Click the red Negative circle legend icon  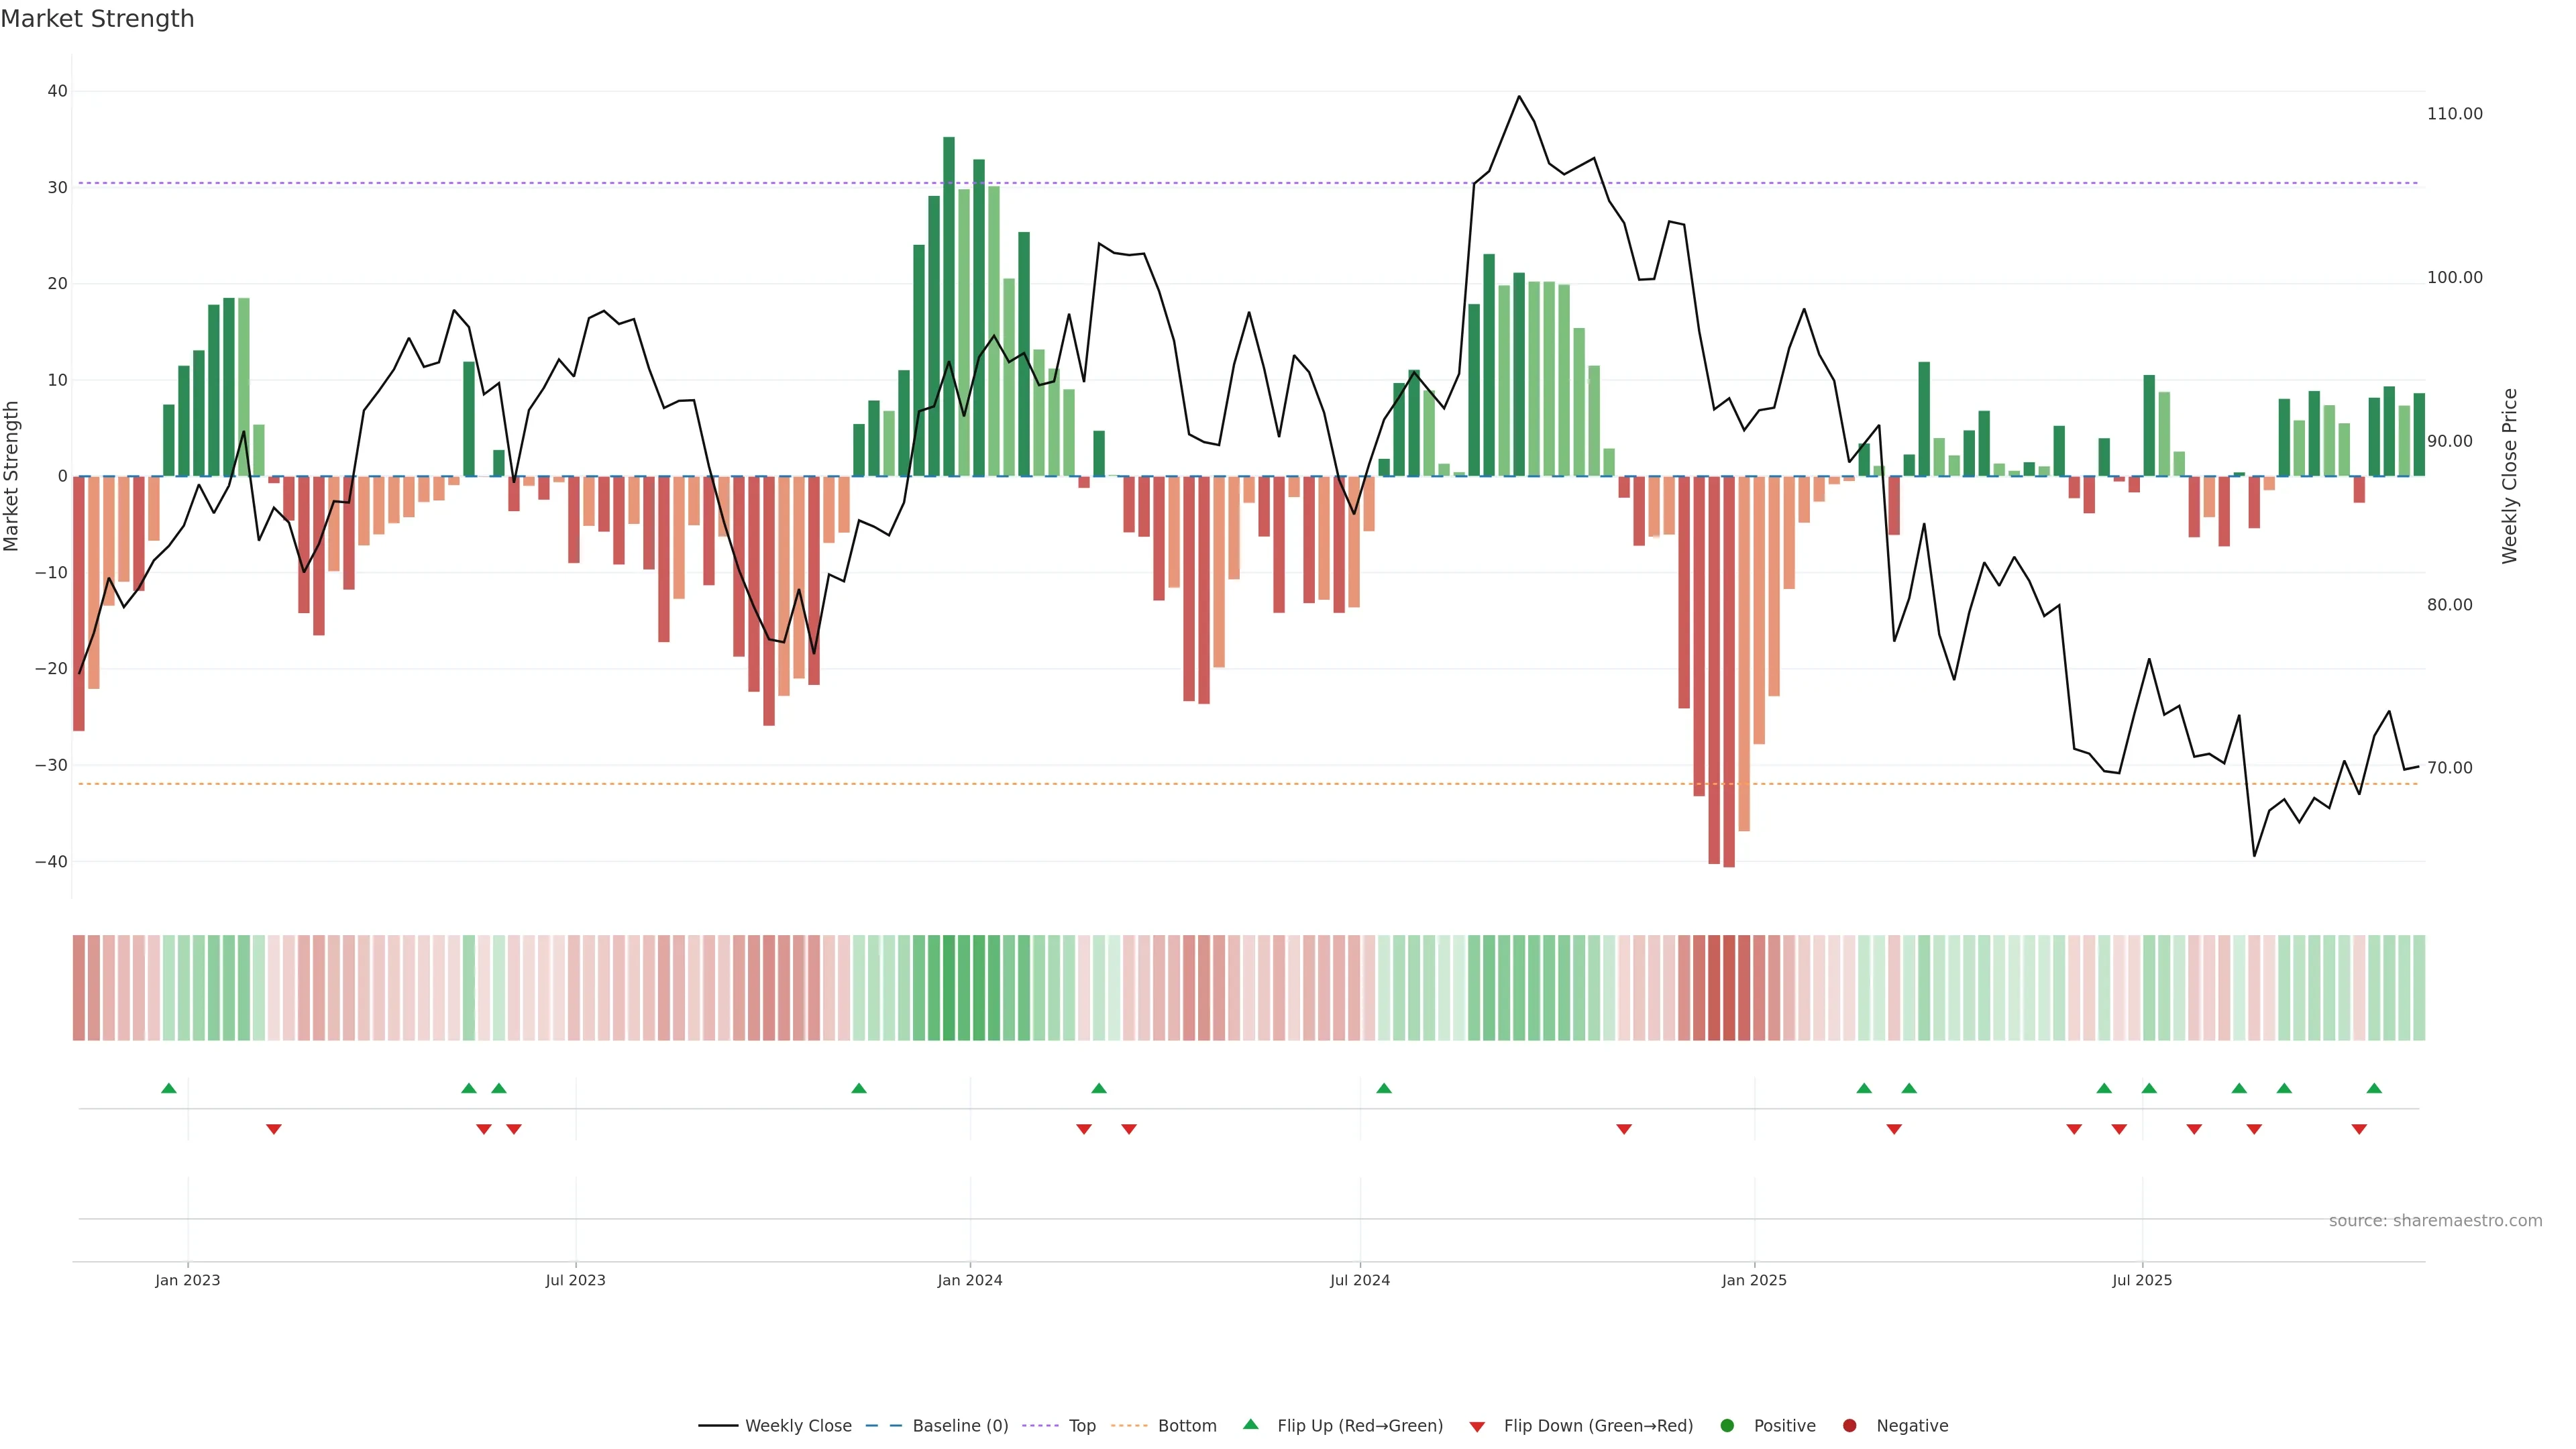(1849, 1426)
